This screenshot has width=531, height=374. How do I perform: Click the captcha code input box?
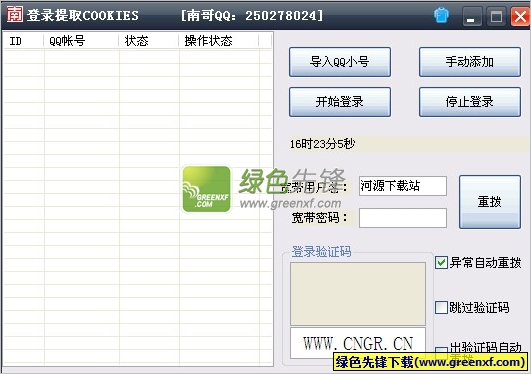click(x=358, y=343)
